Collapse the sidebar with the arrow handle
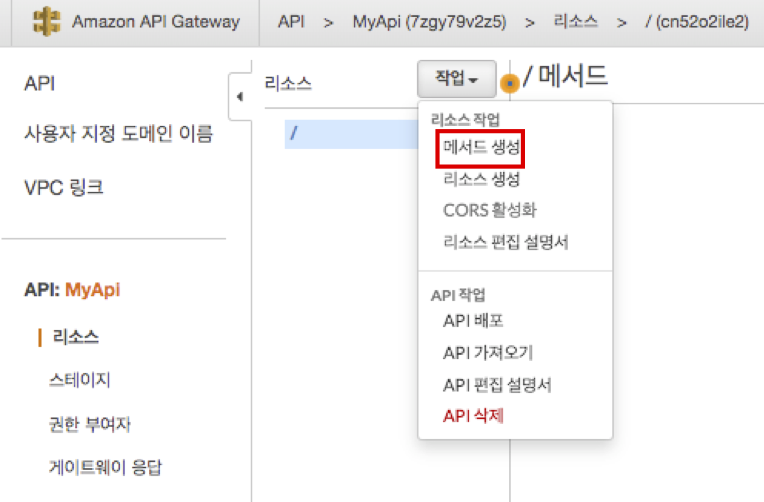 (239, 98)
